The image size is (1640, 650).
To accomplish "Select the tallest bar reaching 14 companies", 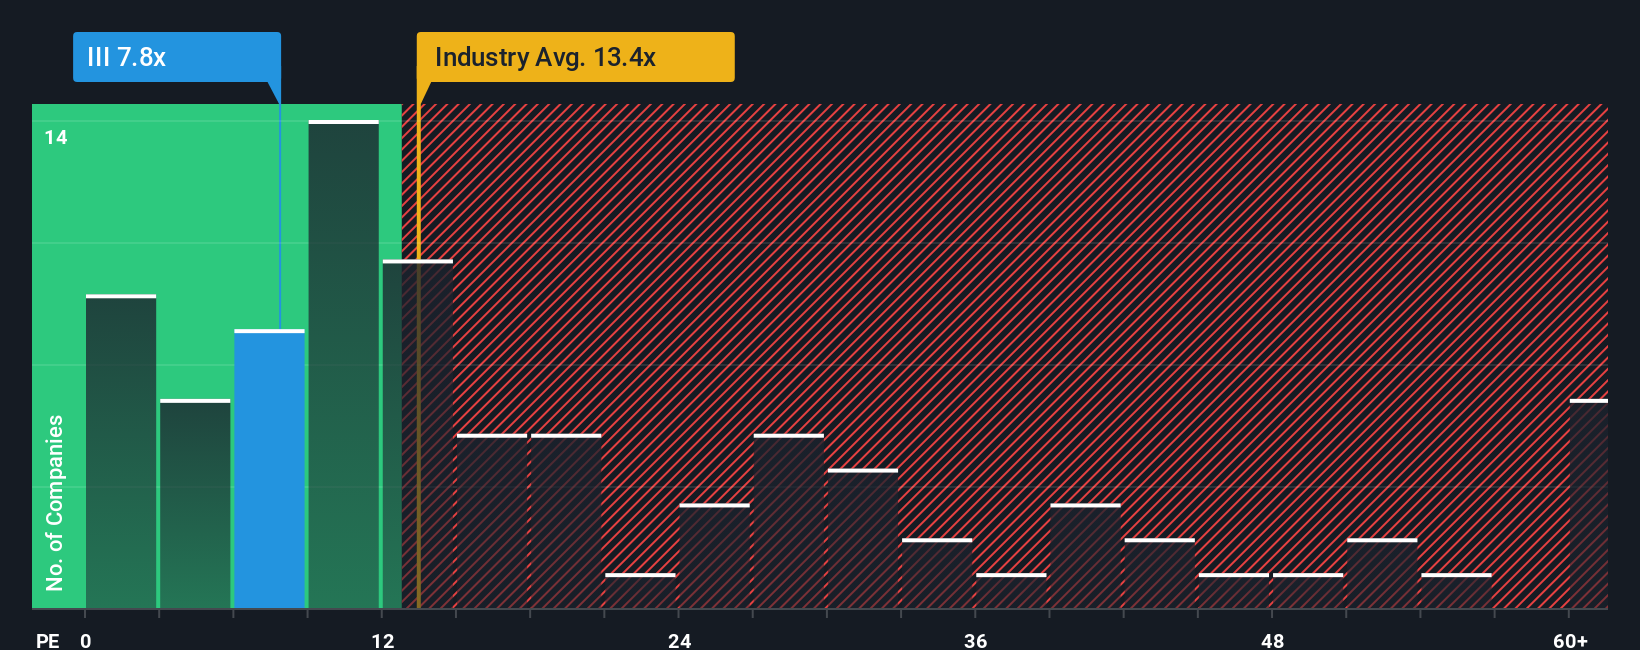I will [344, 364].
